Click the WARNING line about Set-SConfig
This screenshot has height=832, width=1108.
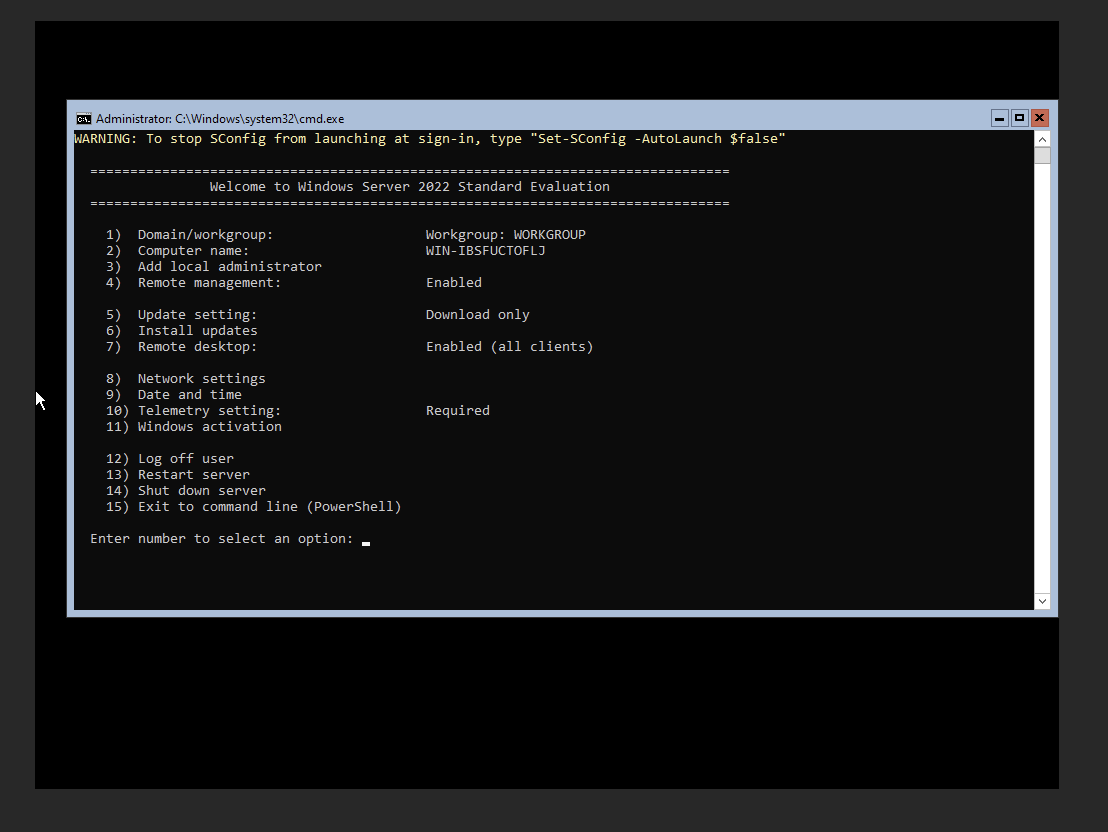click(x=430, y=139)
